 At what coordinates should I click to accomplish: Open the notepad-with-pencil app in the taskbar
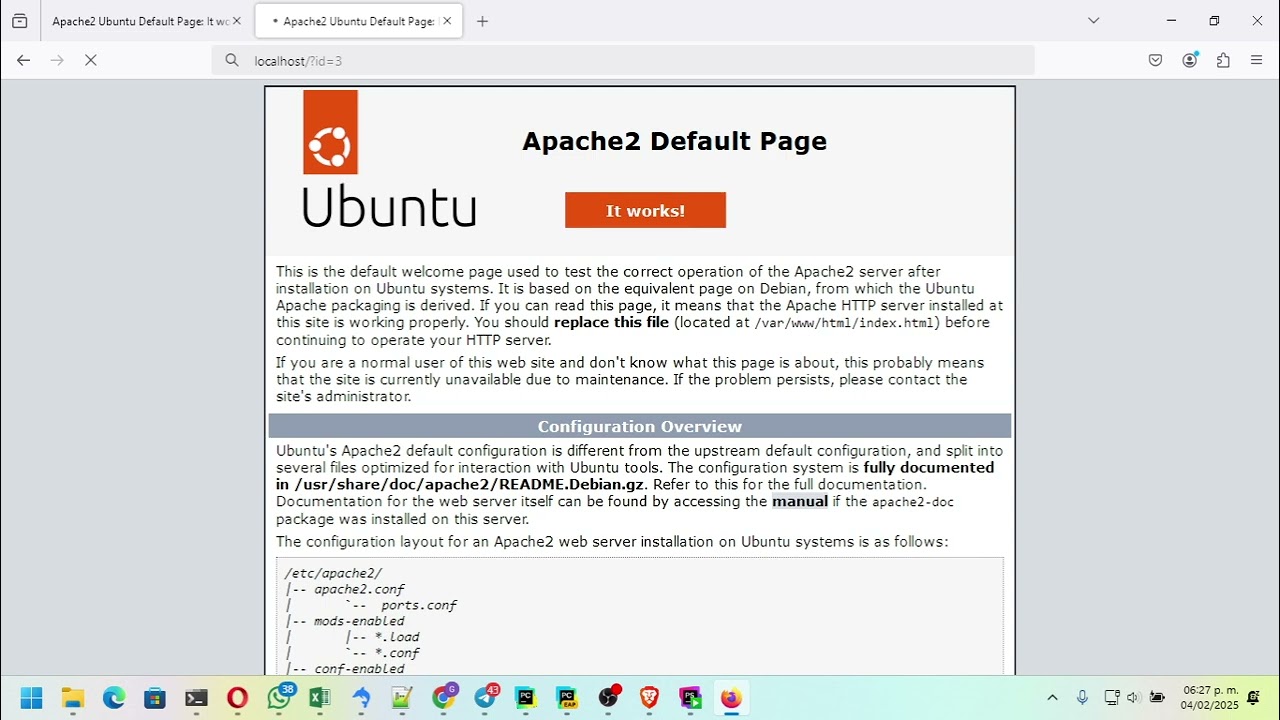[402, 697]
